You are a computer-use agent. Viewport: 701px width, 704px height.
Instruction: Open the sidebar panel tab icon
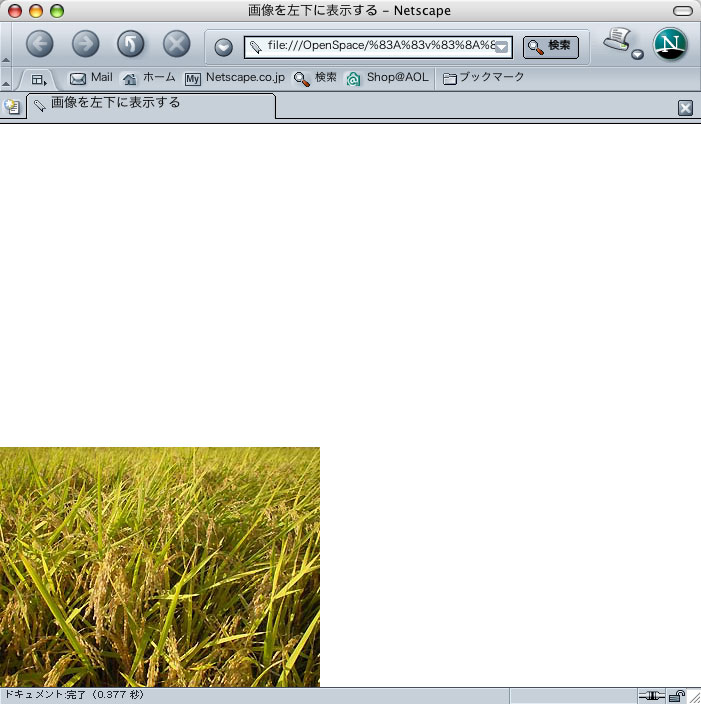click(x=39, y=80)
